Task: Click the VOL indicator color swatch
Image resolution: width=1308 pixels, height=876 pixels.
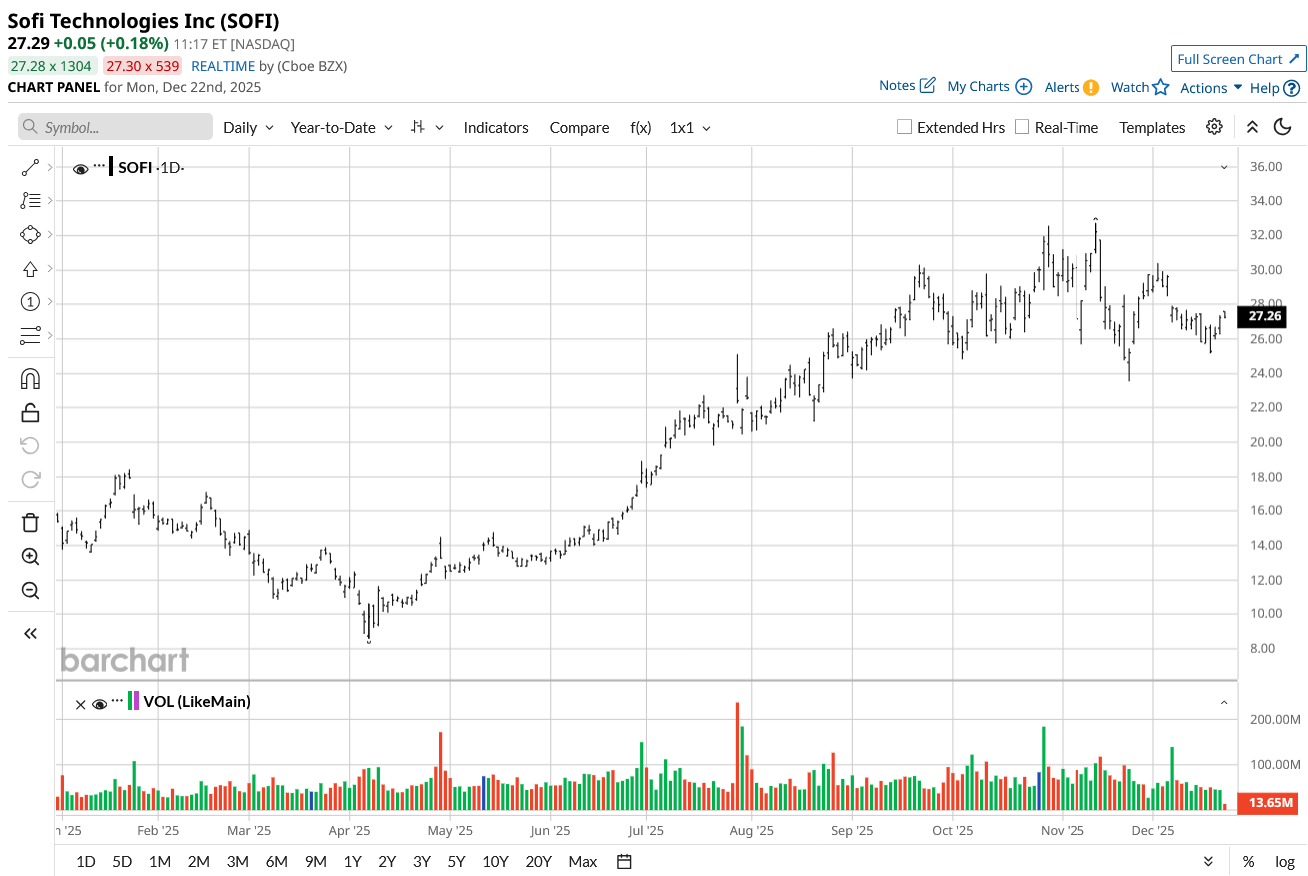Action: tap(134, 701)
